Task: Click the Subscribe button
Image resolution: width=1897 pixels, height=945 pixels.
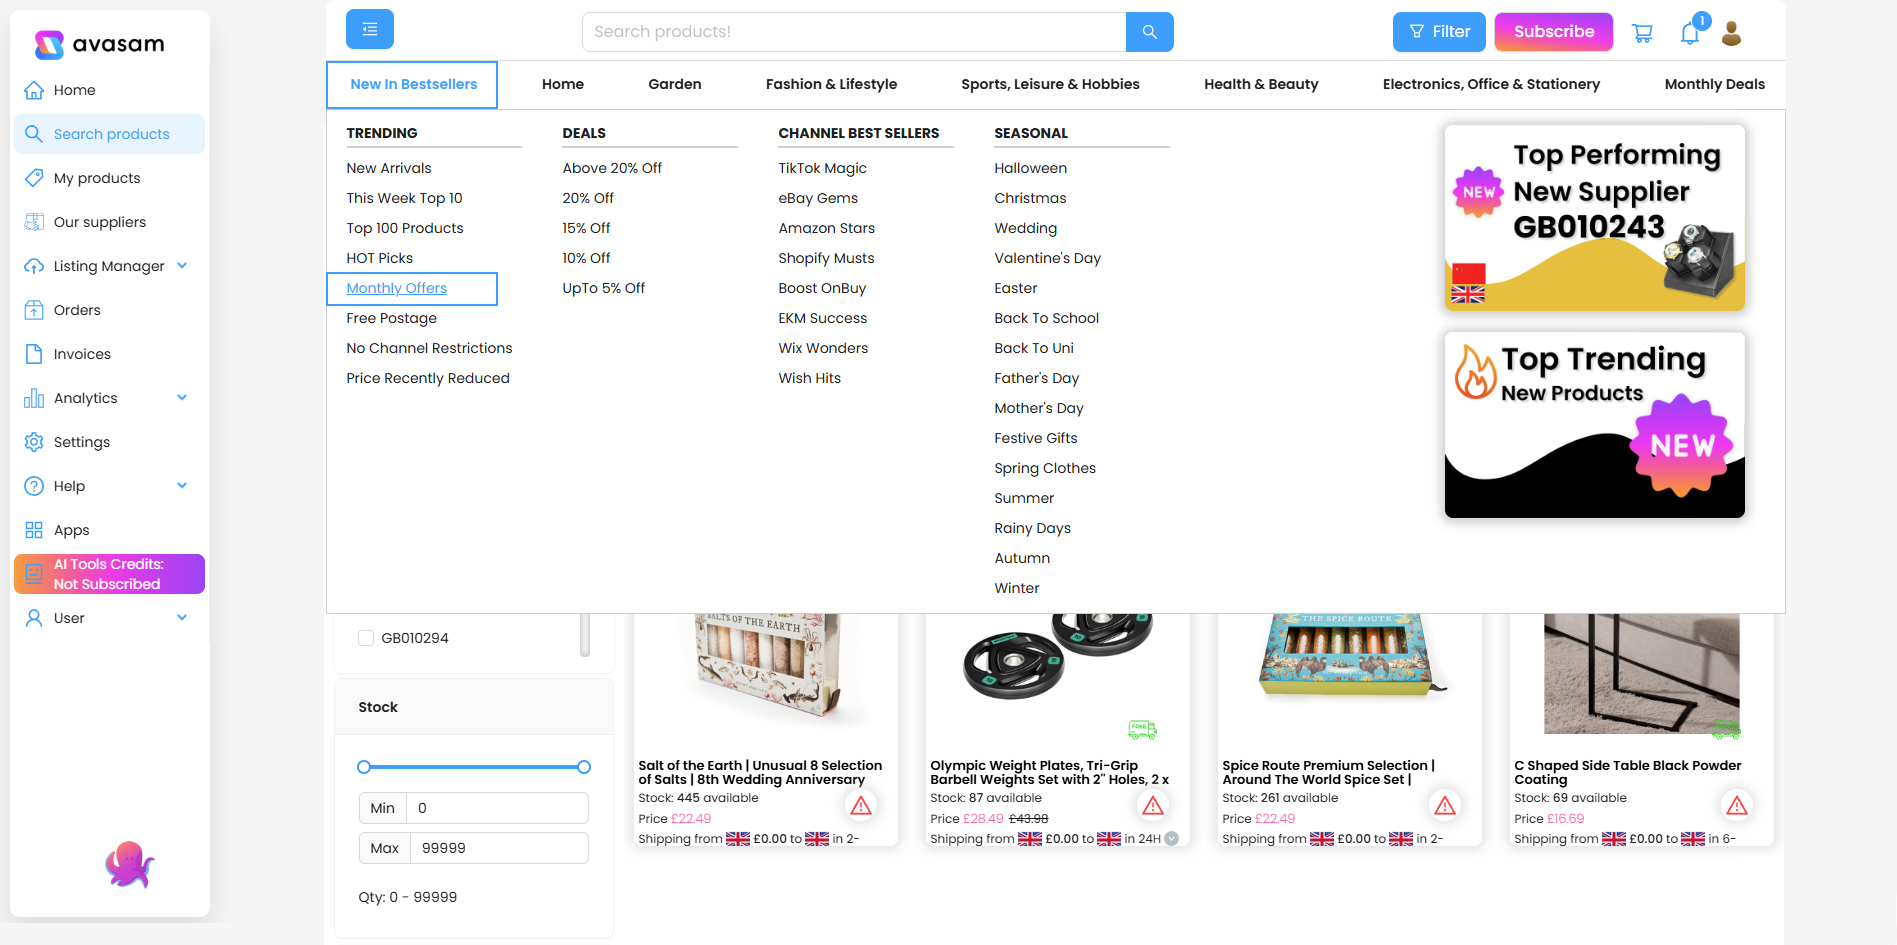Action: point(1553,32)
